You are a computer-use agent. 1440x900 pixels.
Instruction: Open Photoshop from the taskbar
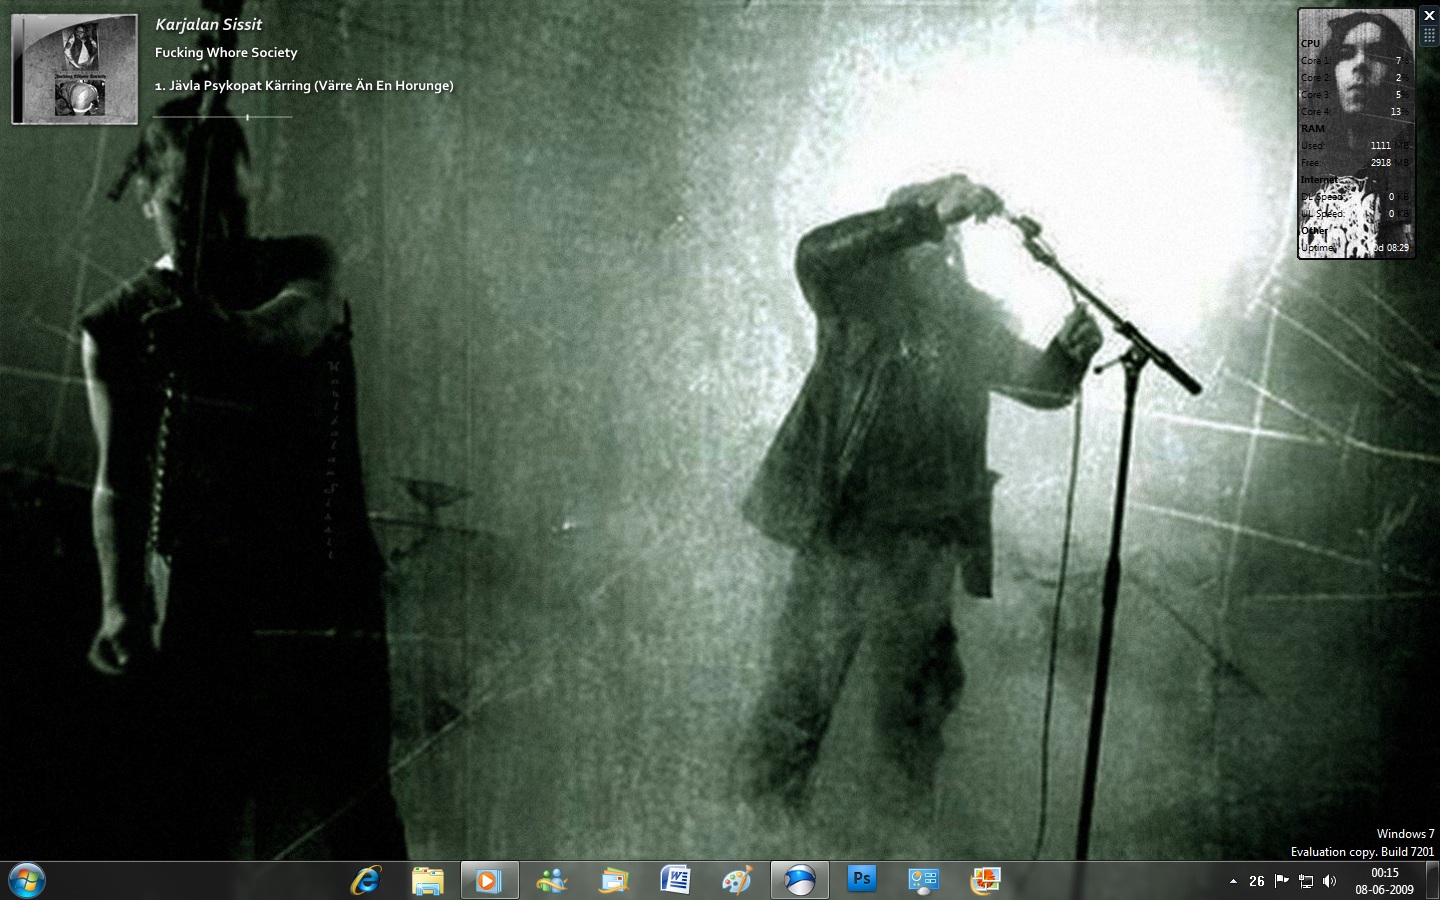[861, 880]
